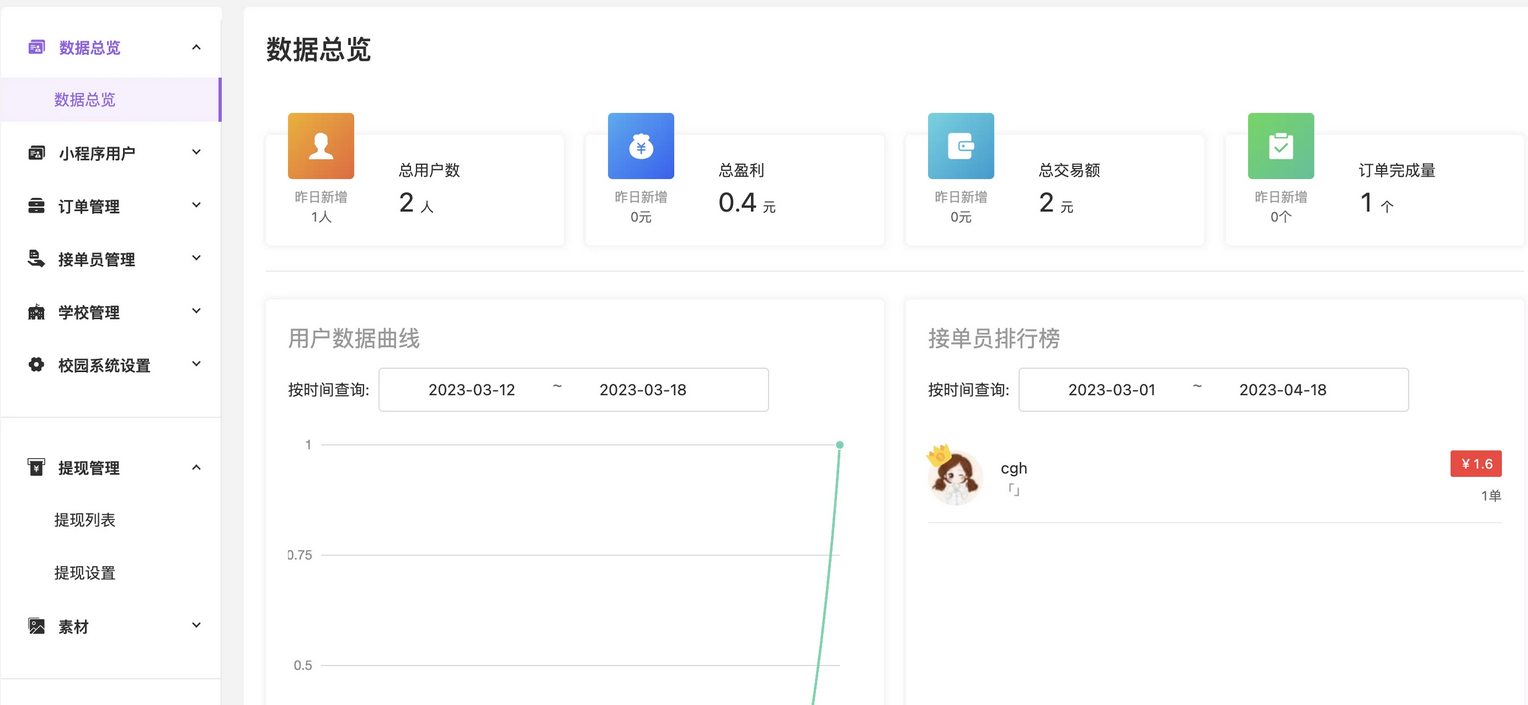Click the 校园系统设置 gear icon
The width and height of the screenshot is (1528, 705).
(37, 365)
